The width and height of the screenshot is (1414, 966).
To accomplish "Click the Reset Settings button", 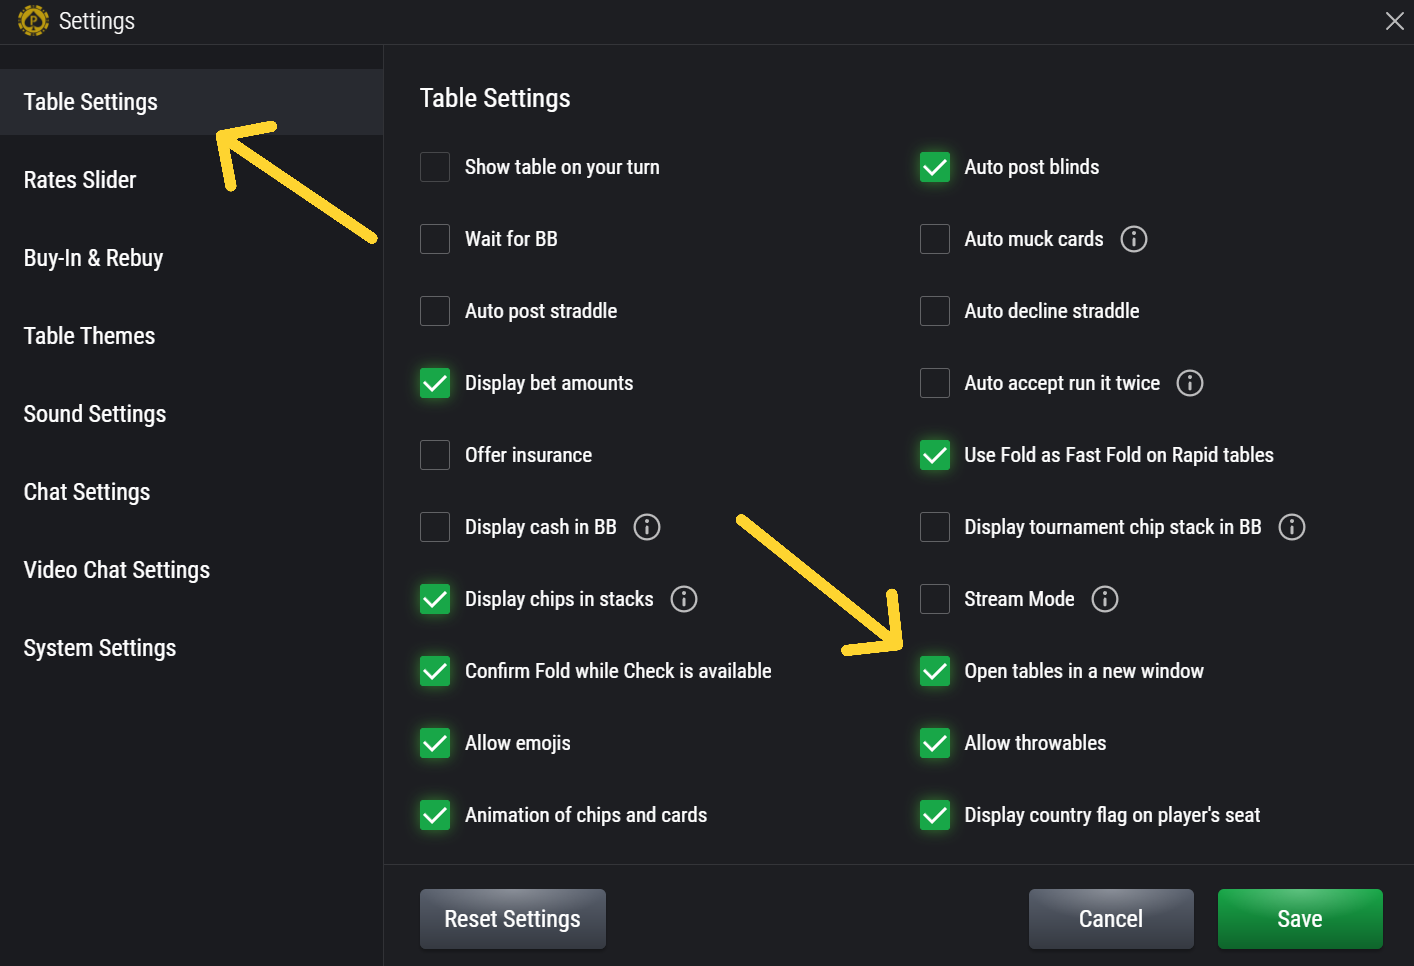I will coord(512,919).
